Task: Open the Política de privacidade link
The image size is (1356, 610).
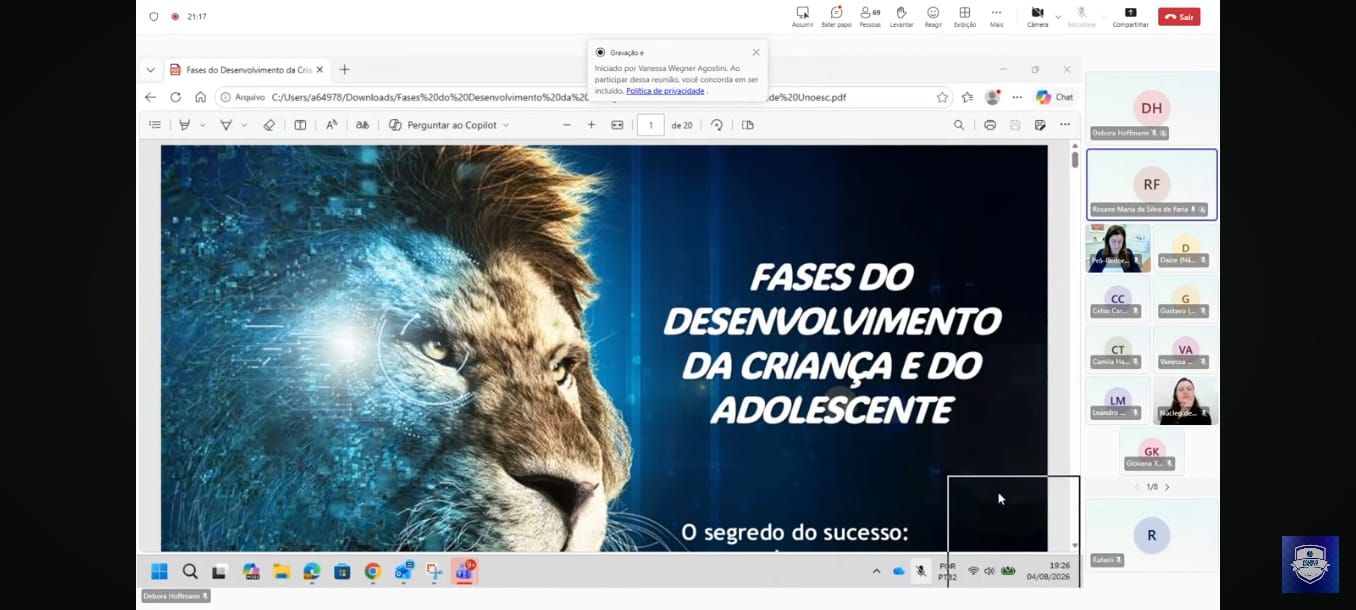Action: coord(665,91)
